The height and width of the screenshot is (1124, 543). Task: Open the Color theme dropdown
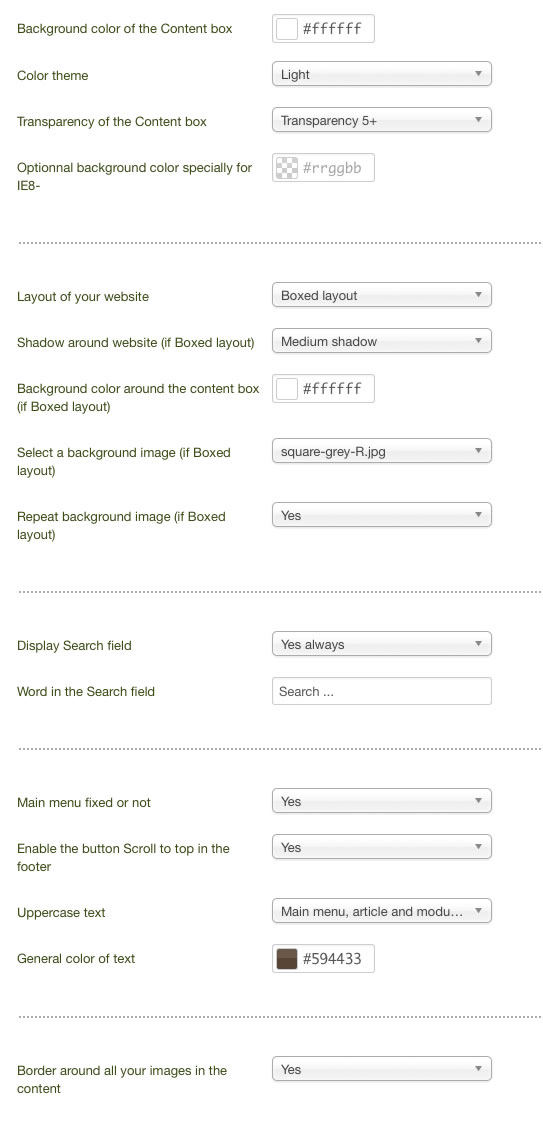click(x=382, y=75)
